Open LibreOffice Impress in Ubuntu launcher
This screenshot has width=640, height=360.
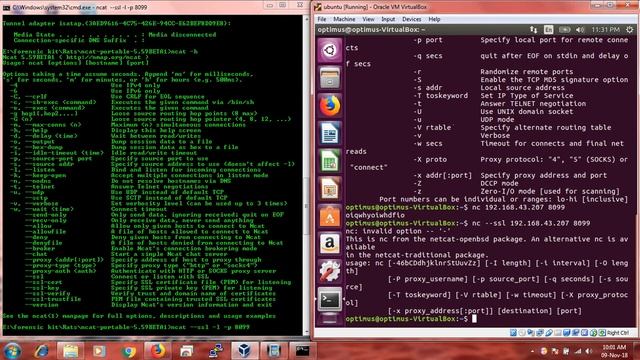(x=330, y=188)
